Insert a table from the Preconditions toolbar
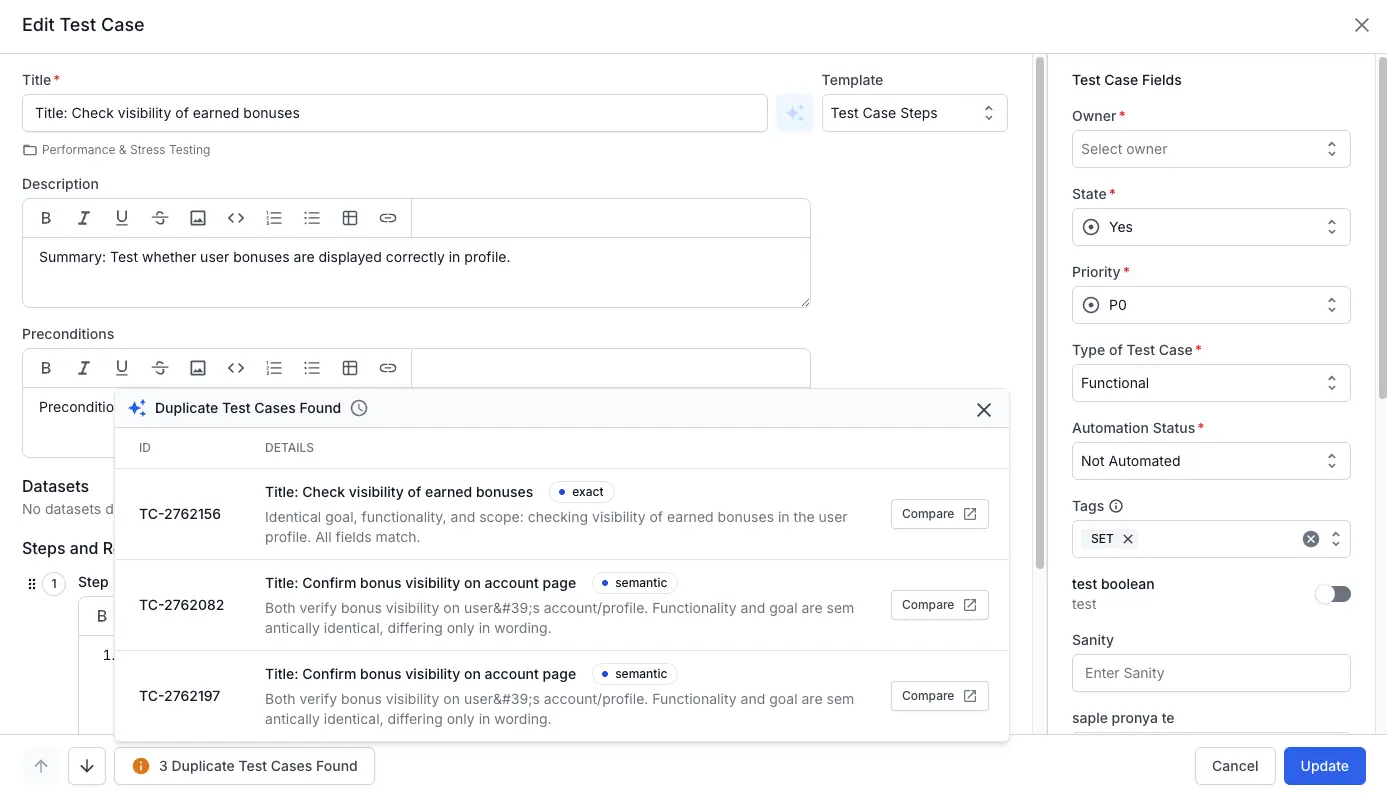Viewport: 1387px width, 794px height. pyautogui.click(x=350, y=367)
